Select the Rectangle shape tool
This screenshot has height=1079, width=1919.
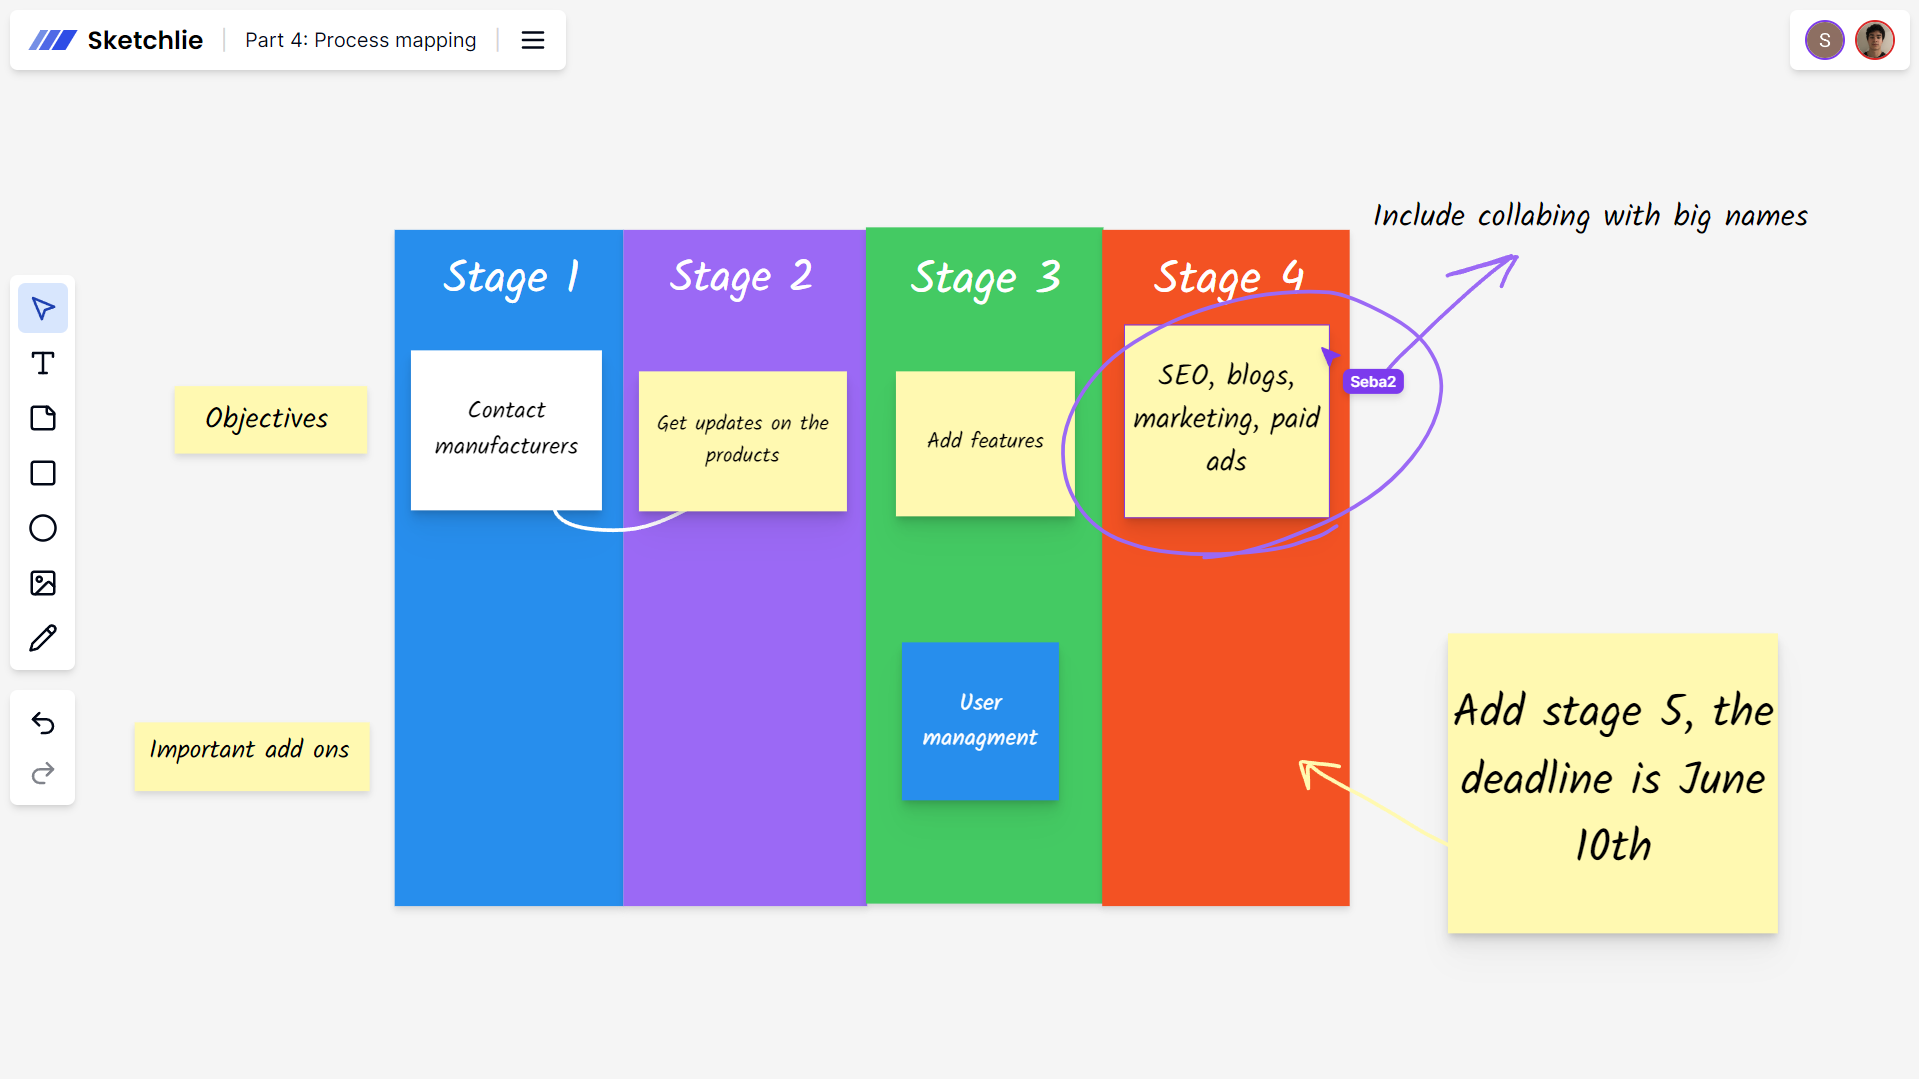click(43, 473)
